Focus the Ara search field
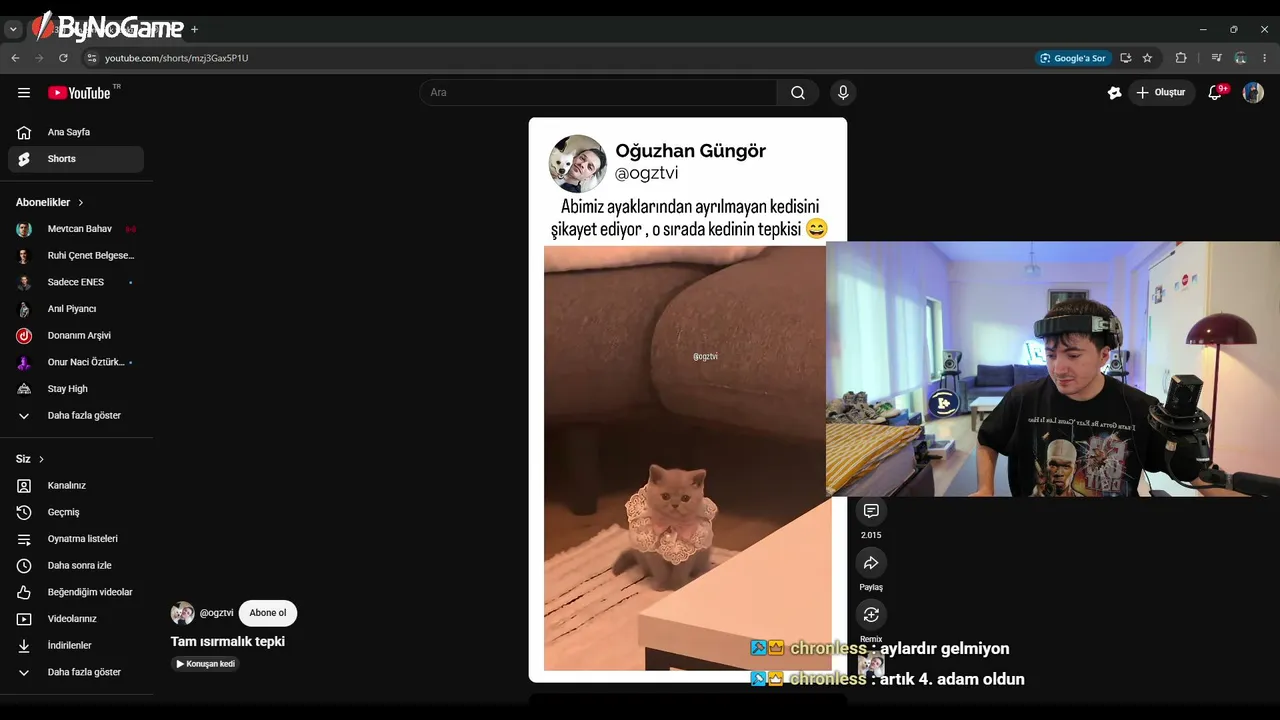1280x720 pixels. pos(599,93)
